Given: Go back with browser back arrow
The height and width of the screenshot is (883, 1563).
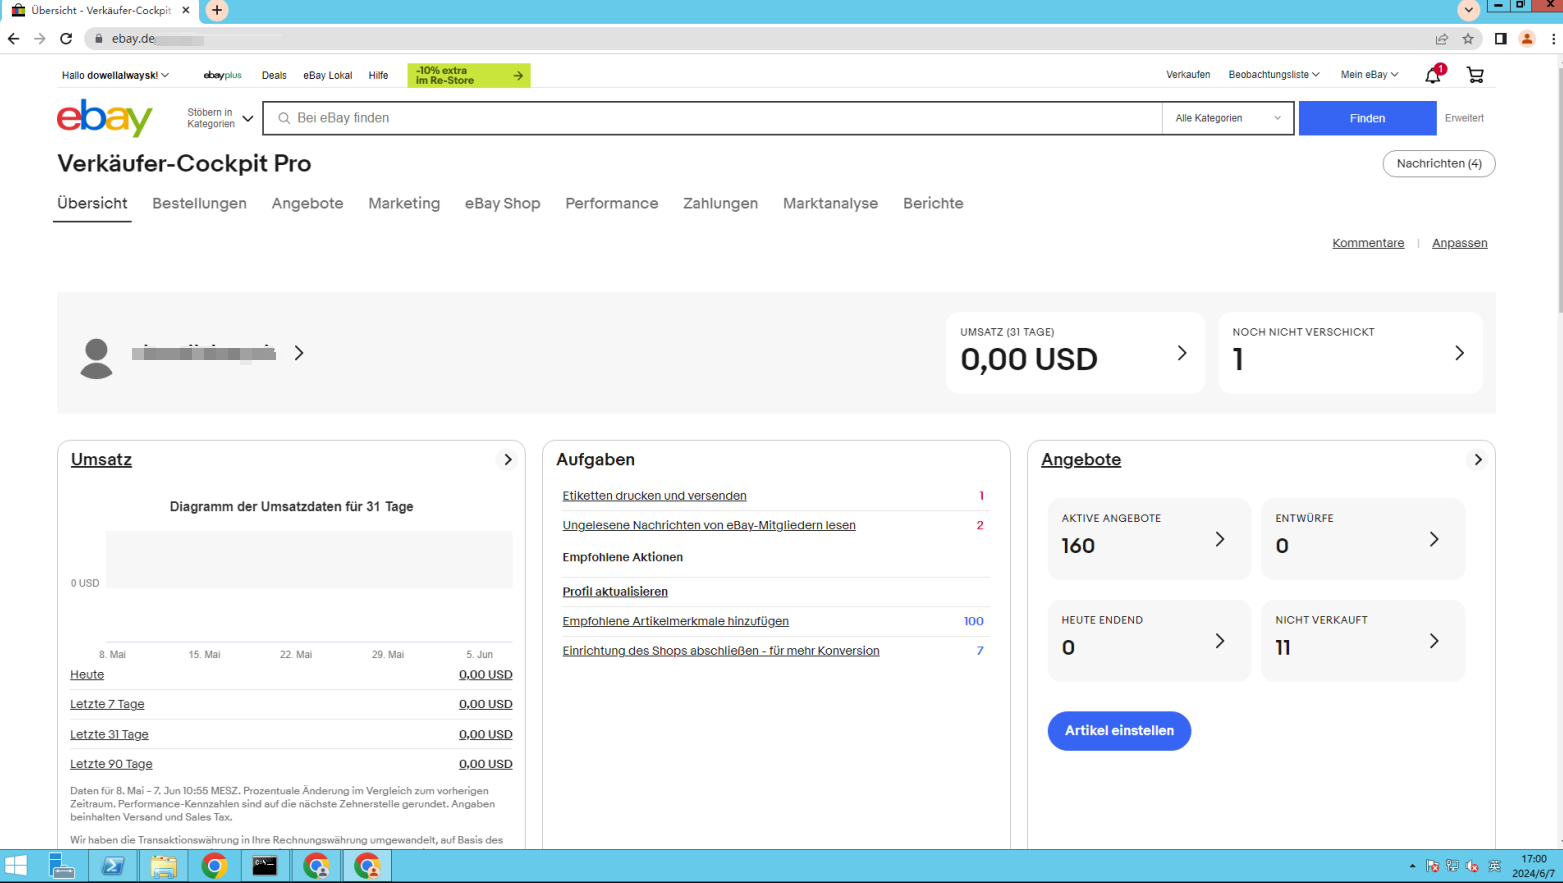Looking at the screenshot, I should (13, 39).
